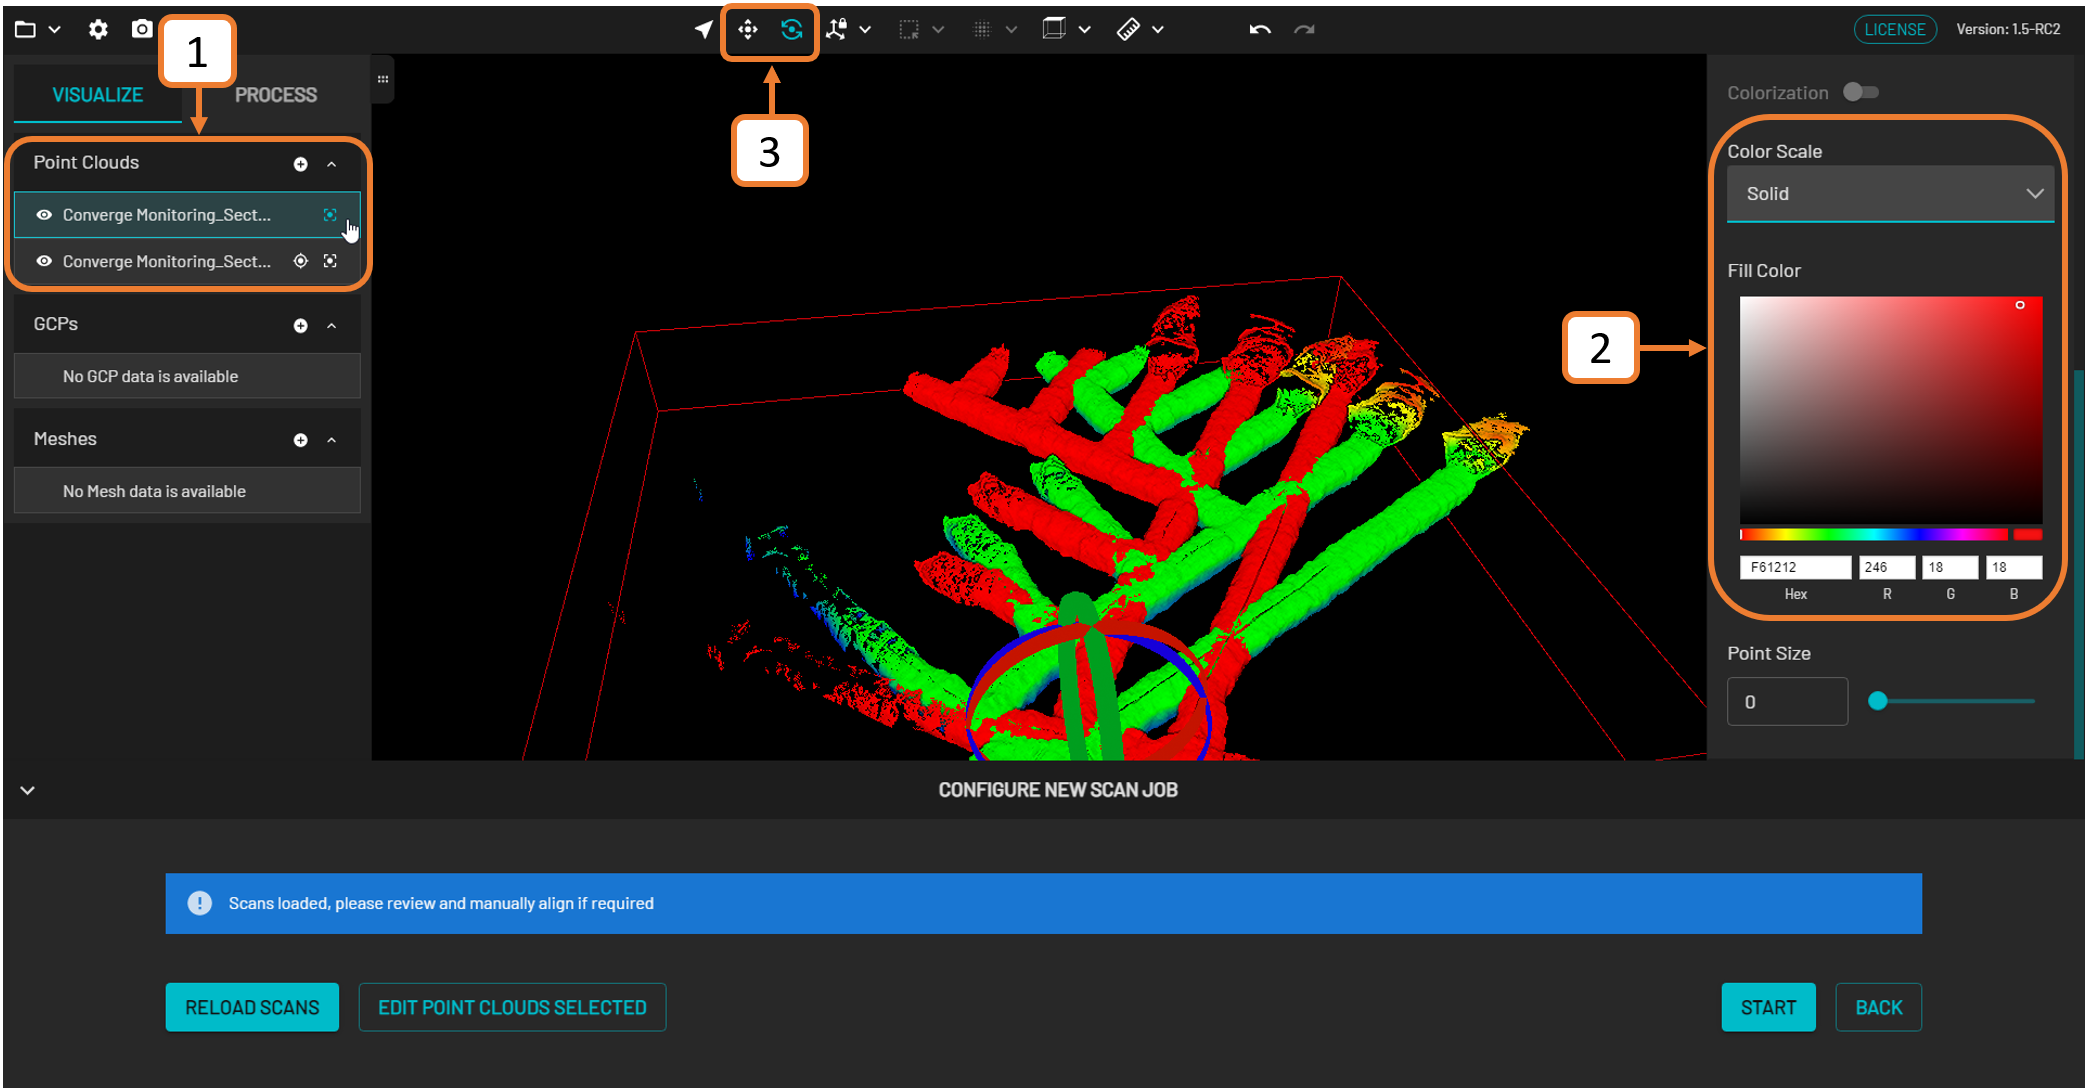
Task: Click the START button
Action: tap(1768, 1007)
